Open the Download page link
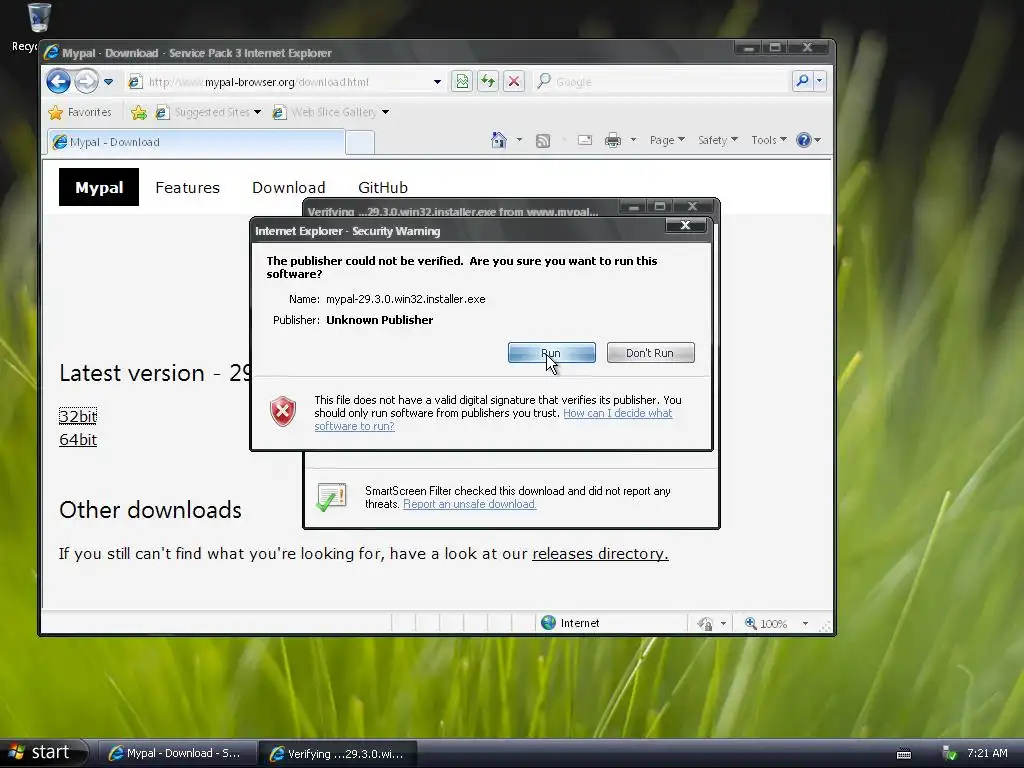 click(289, 187)
